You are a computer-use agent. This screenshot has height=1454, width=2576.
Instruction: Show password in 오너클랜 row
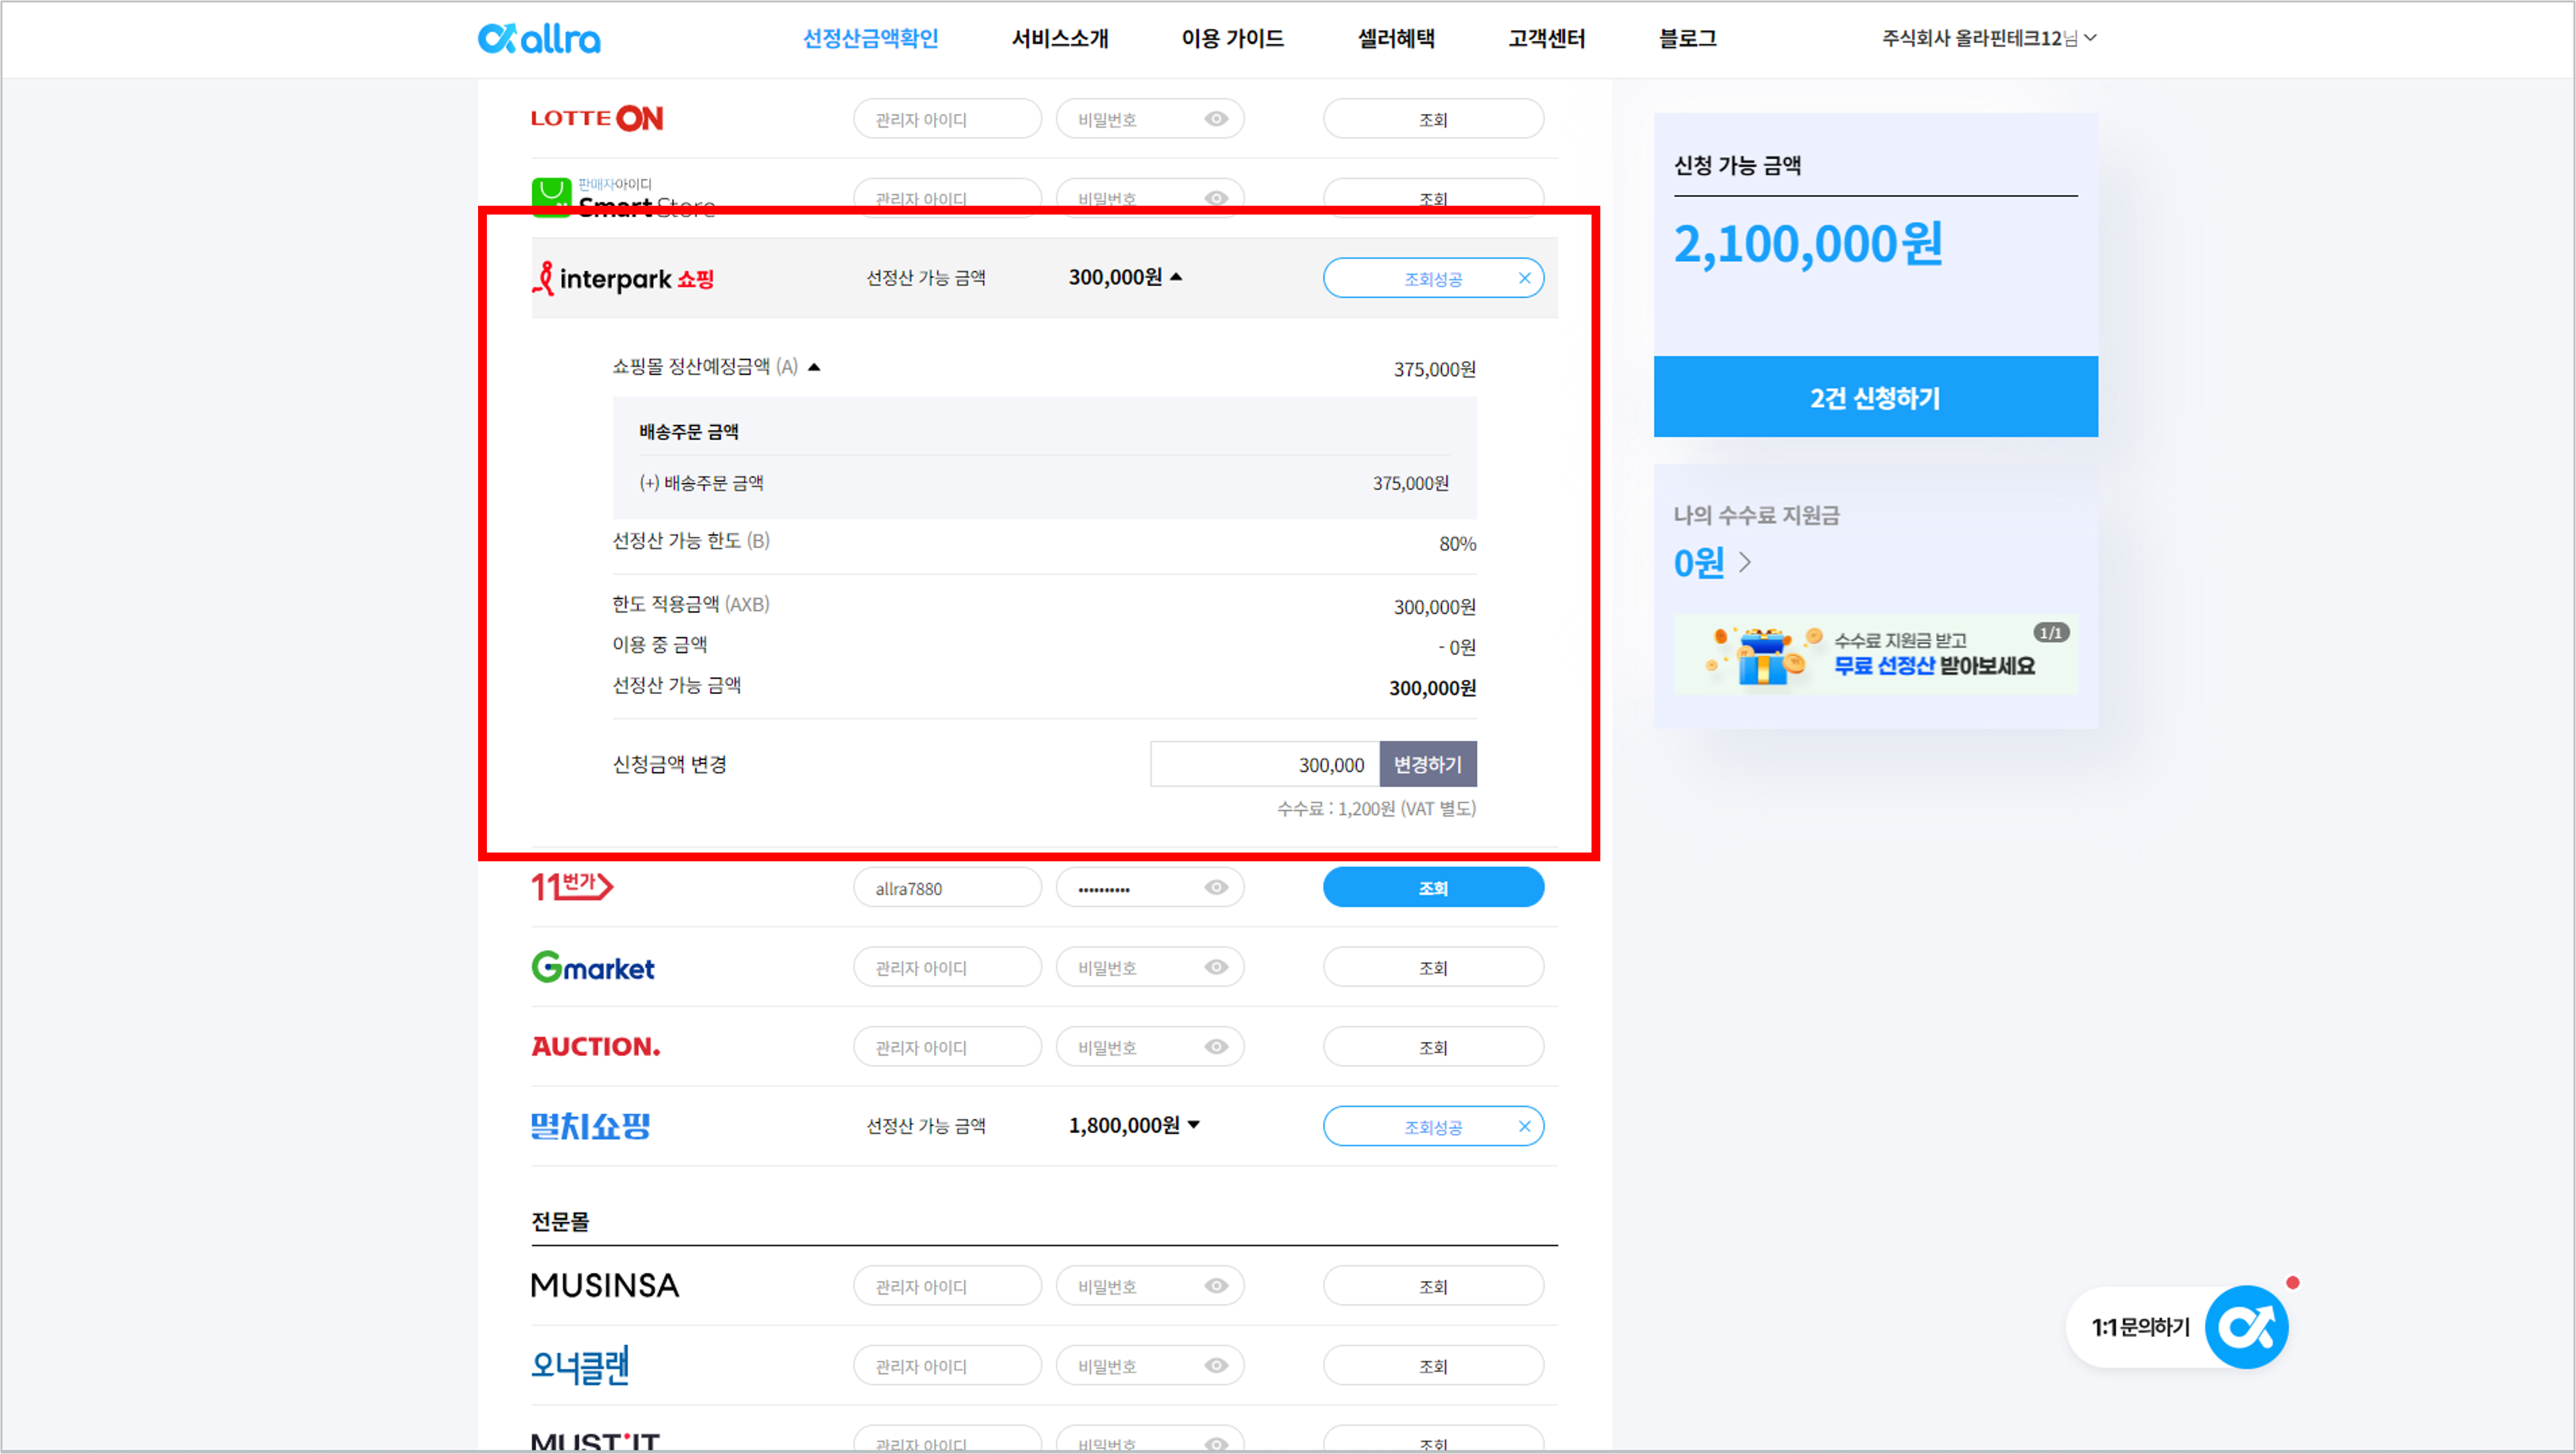click(x=1216, y=1365)
